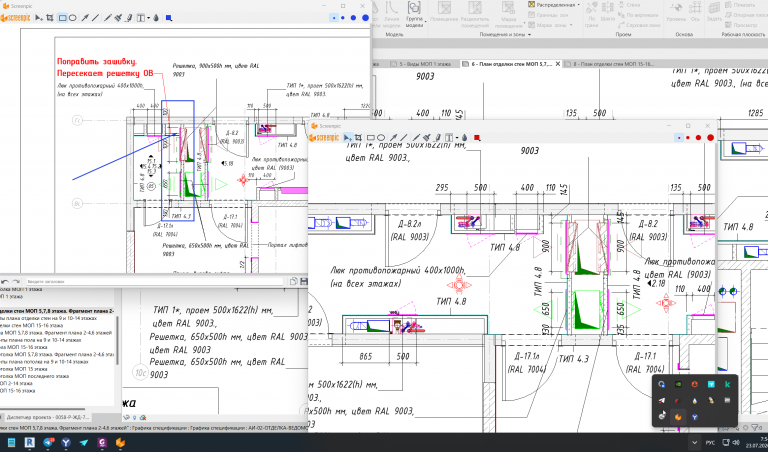Click the Группа модели ribbon tool in Revit
Screen dimensions: 768x452
[x=414, y=14]
